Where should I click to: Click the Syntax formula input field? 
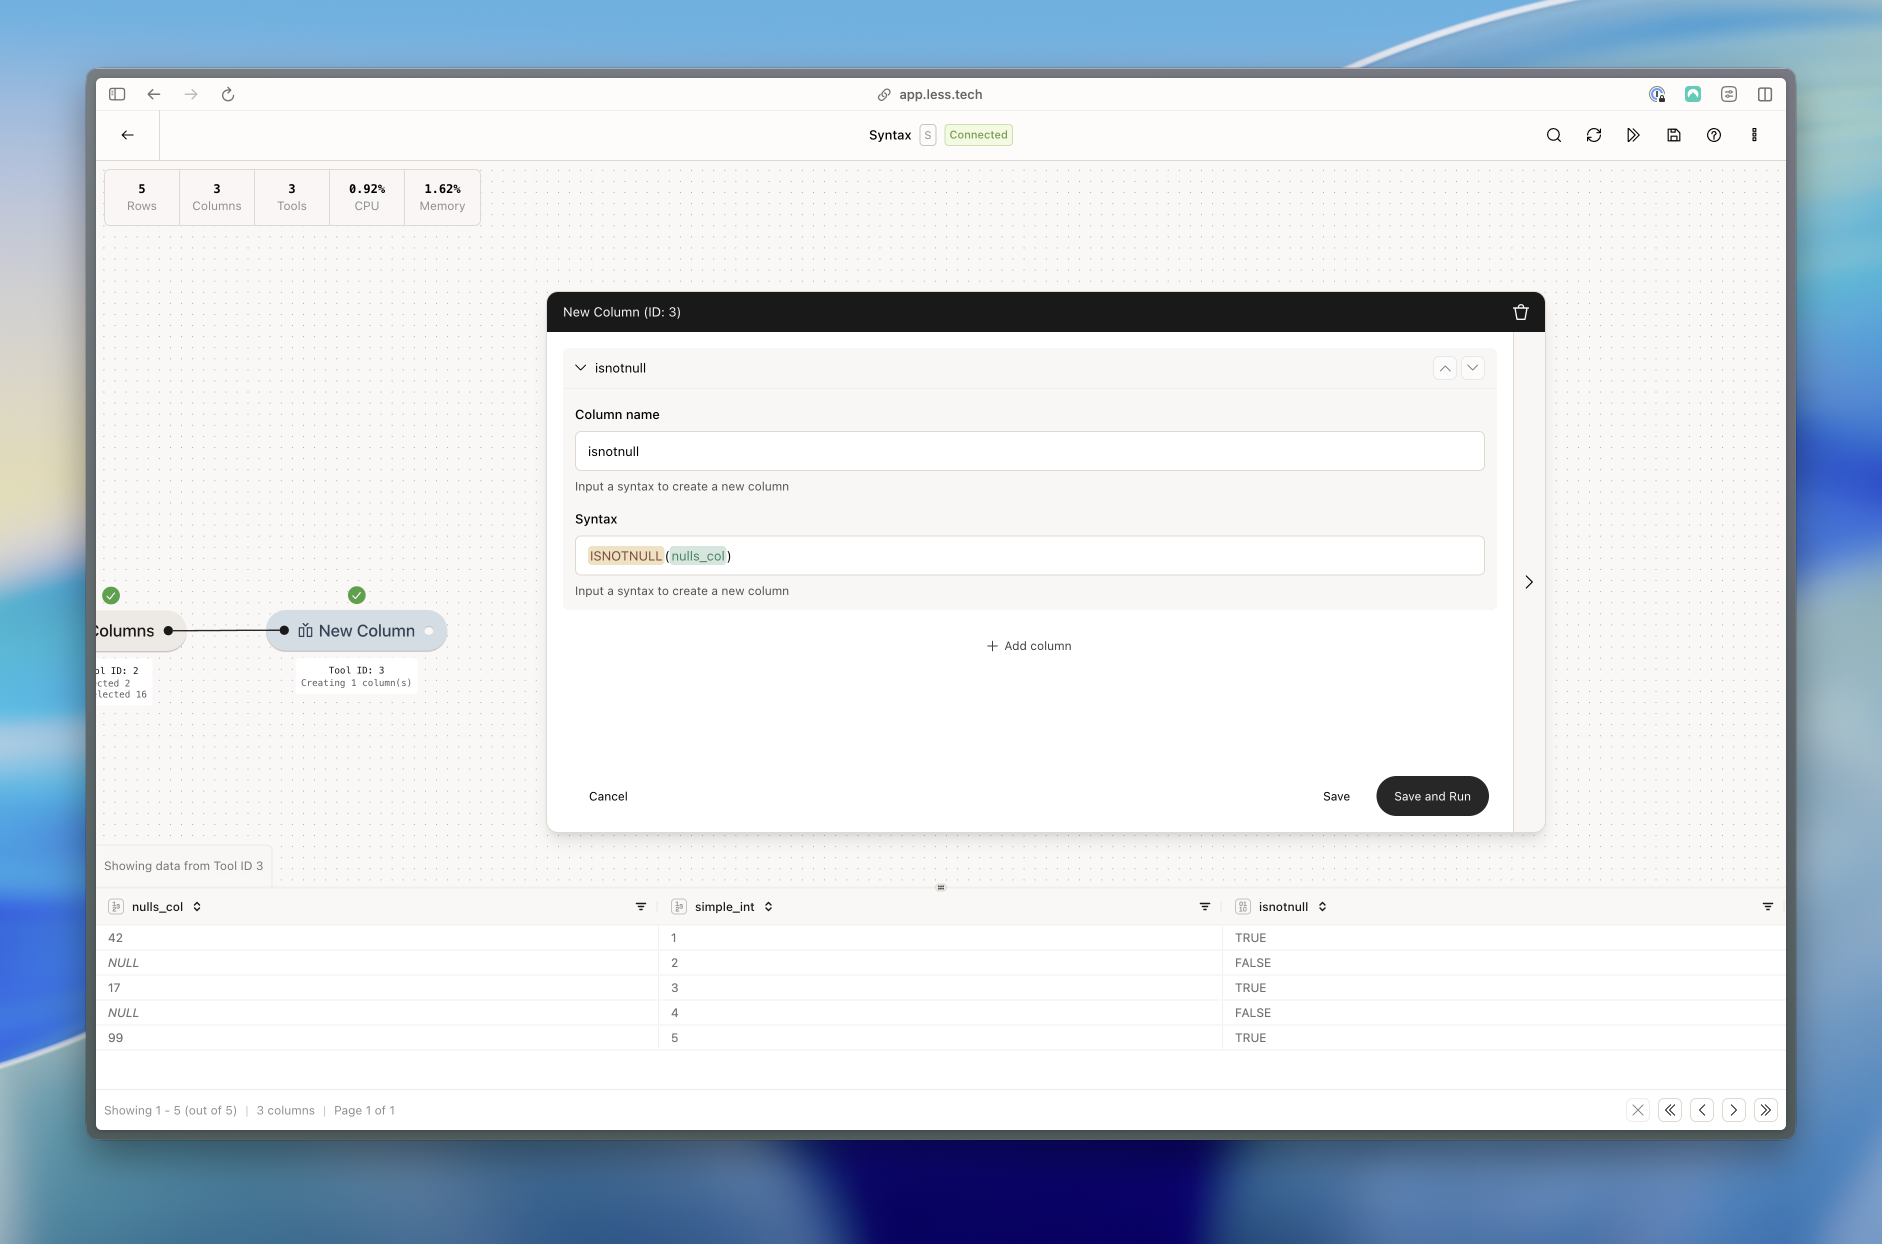[x=1029, y=556]
